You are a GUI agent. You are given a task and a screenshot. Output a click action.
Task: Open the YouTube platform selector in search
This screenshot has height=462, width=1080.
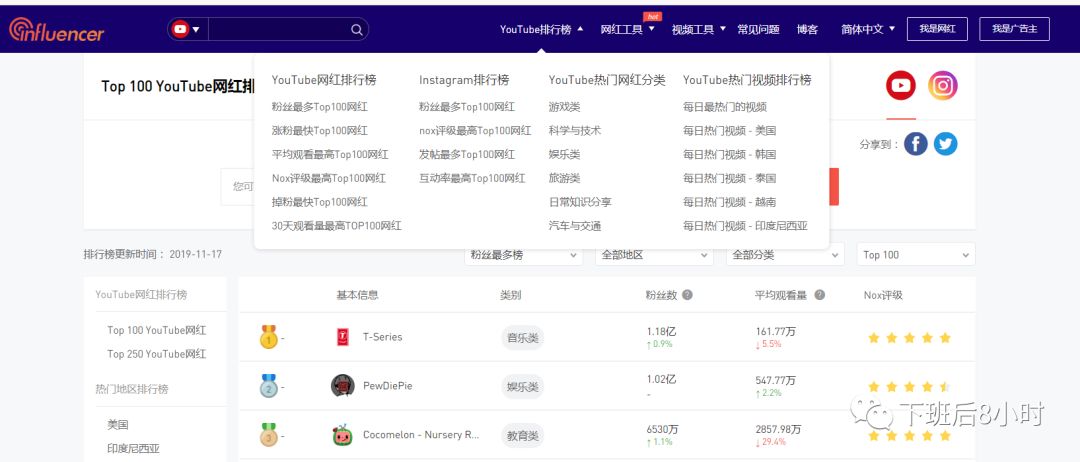[x=187, y=29]
